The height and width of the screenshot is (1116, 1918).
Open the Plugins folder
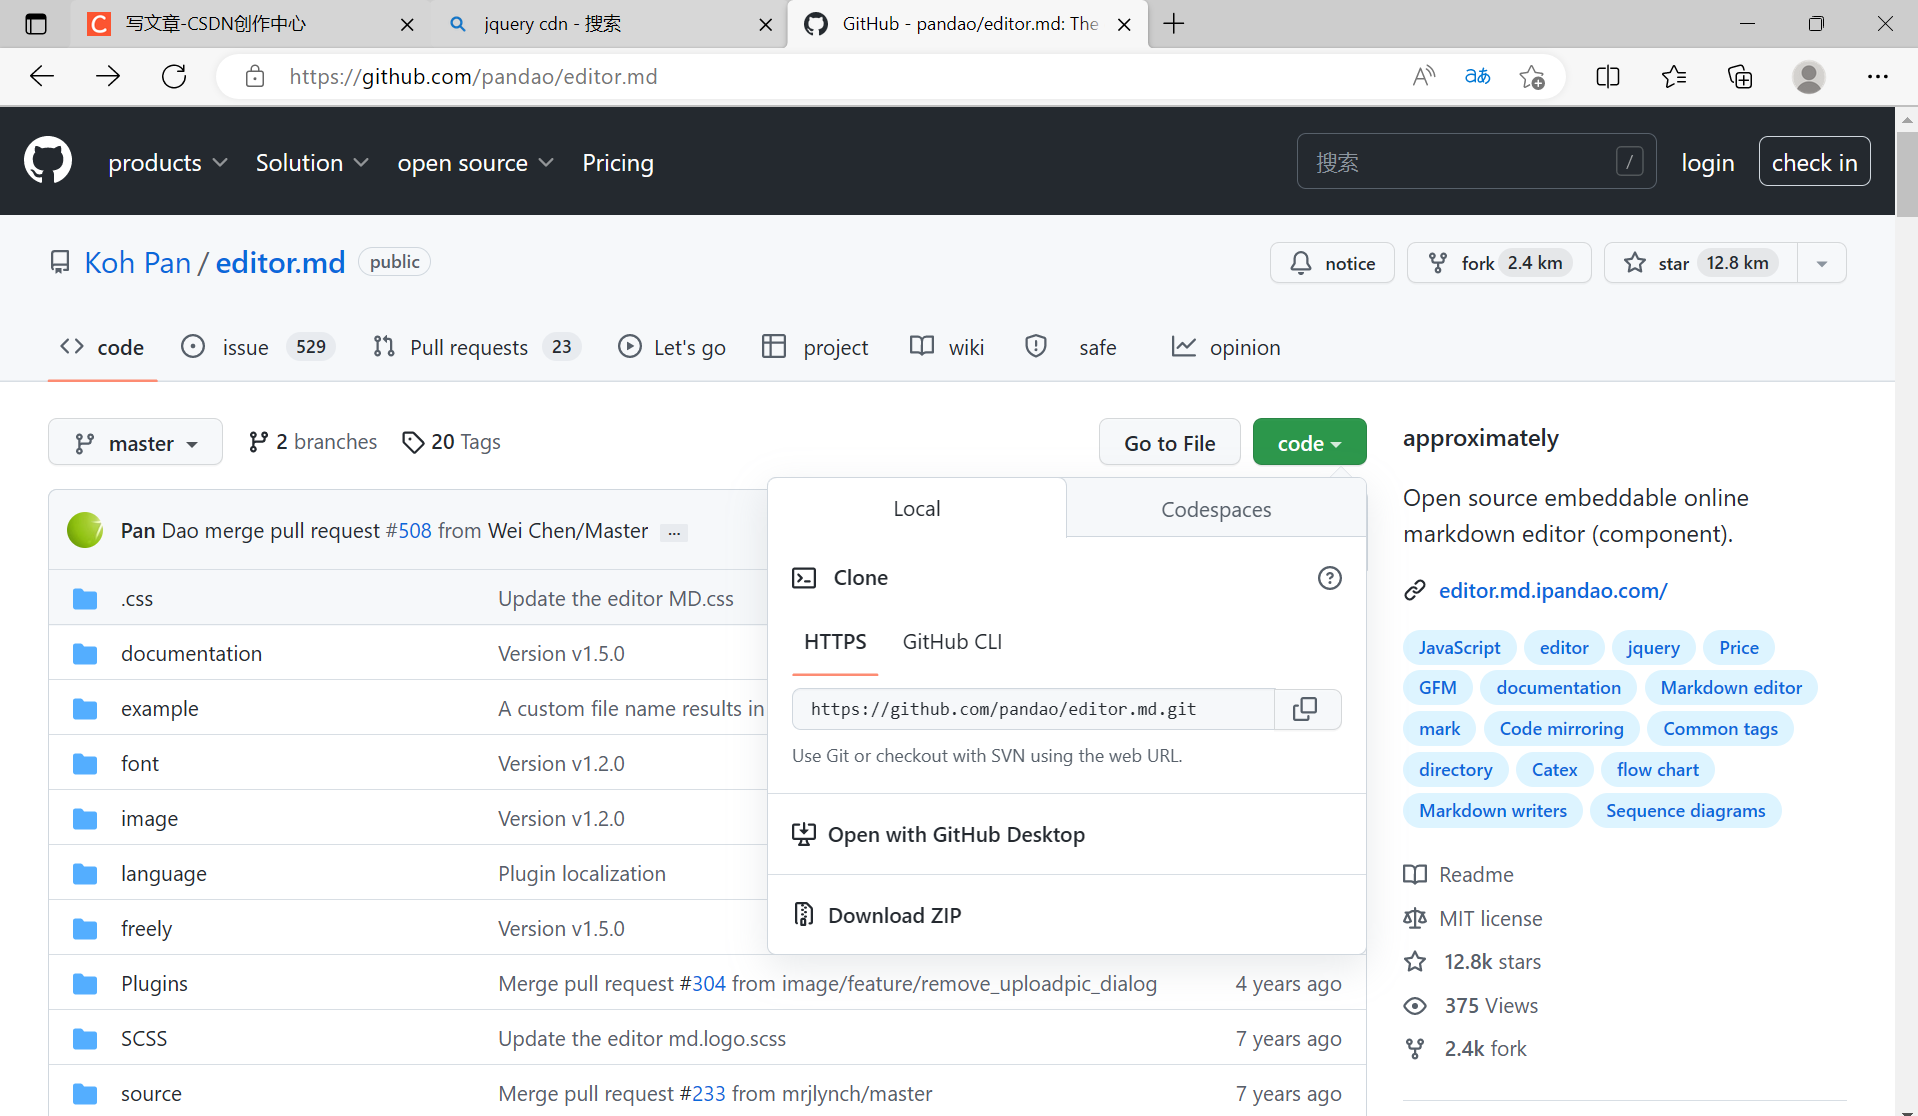pos(154,984)
